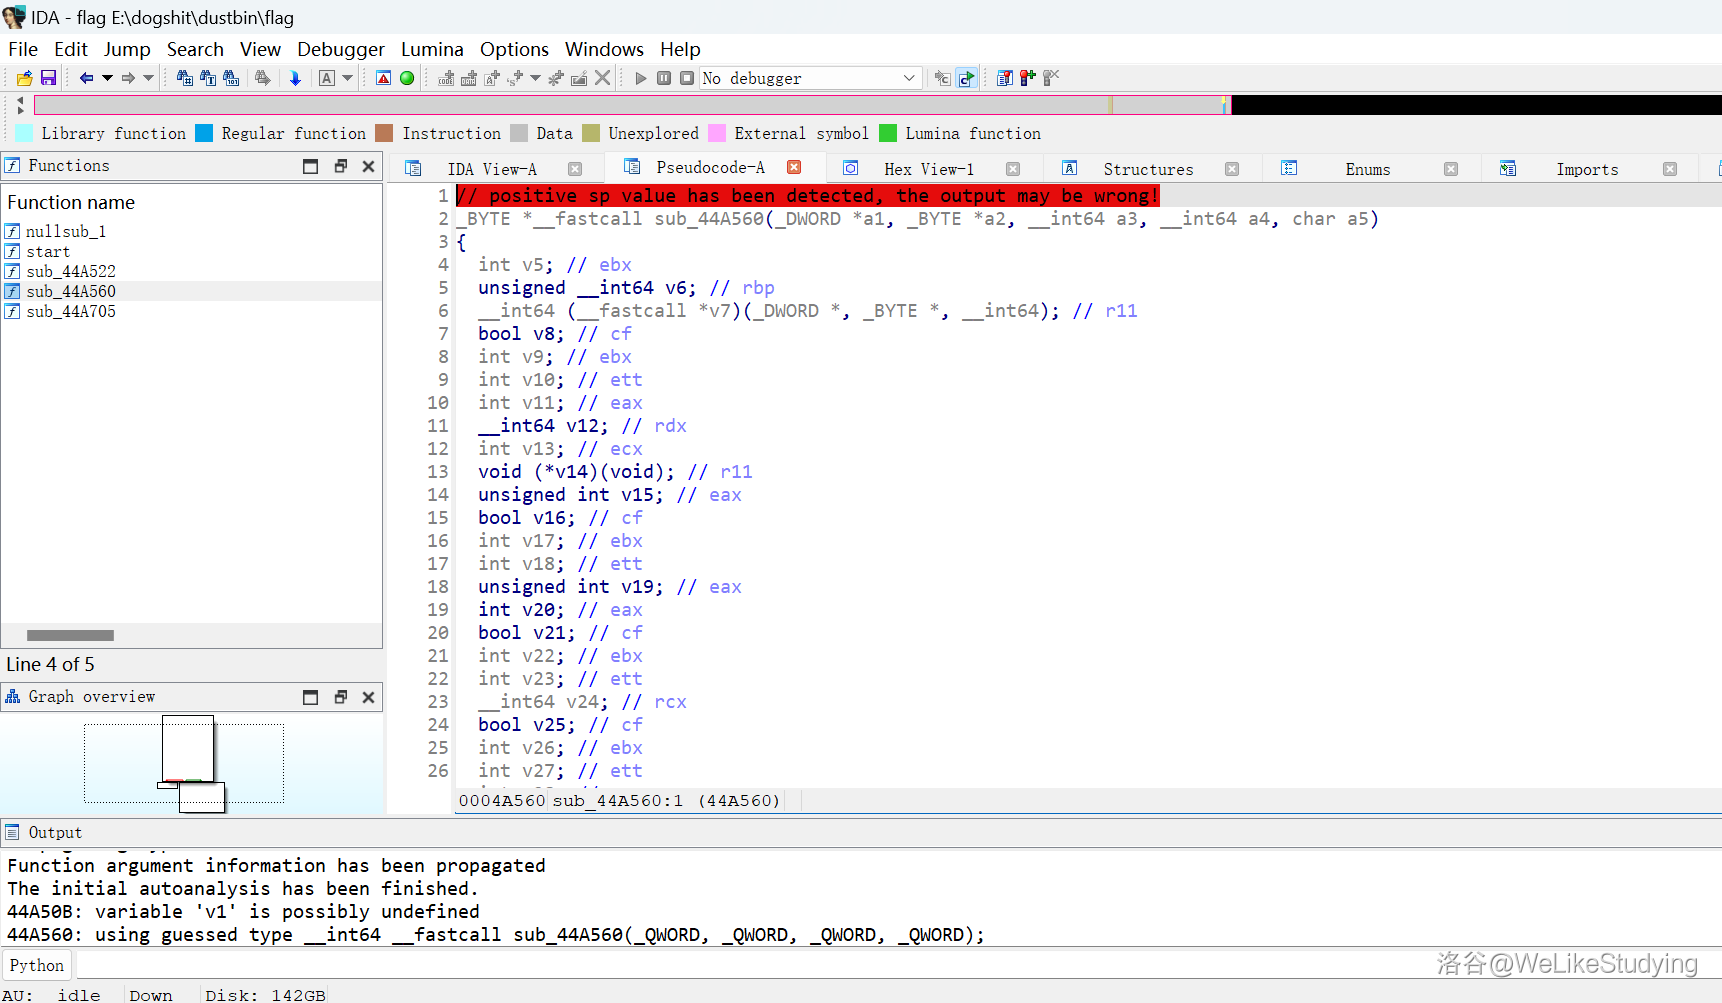The width and height of the screenshot is (1722, 1003).
Task: Switch to the Hex View-1 tab
Action: pos(928,169)
